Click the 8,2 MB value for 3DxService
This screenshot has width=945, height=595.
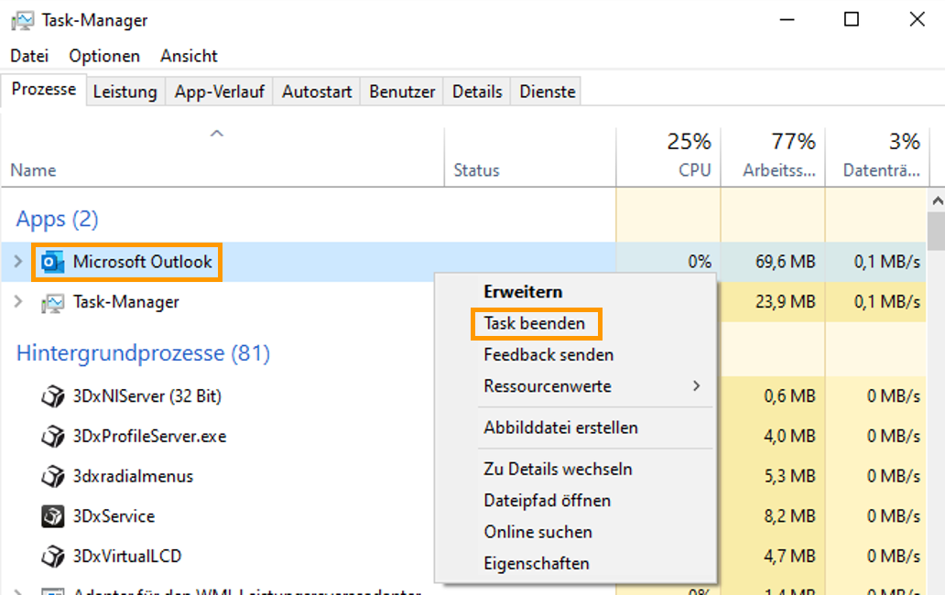tap(790, 517)
